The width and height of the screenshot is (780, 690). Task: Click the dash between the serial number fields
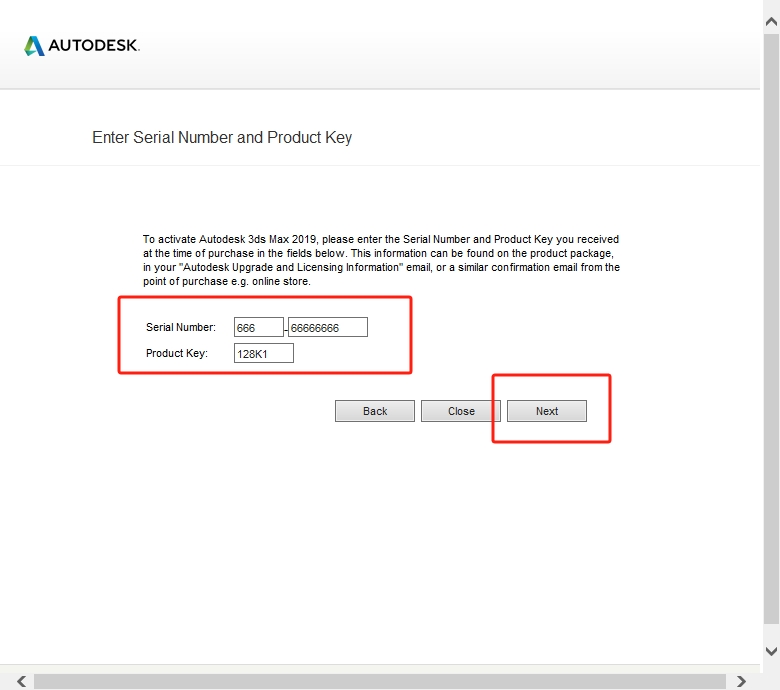point(286,328)
